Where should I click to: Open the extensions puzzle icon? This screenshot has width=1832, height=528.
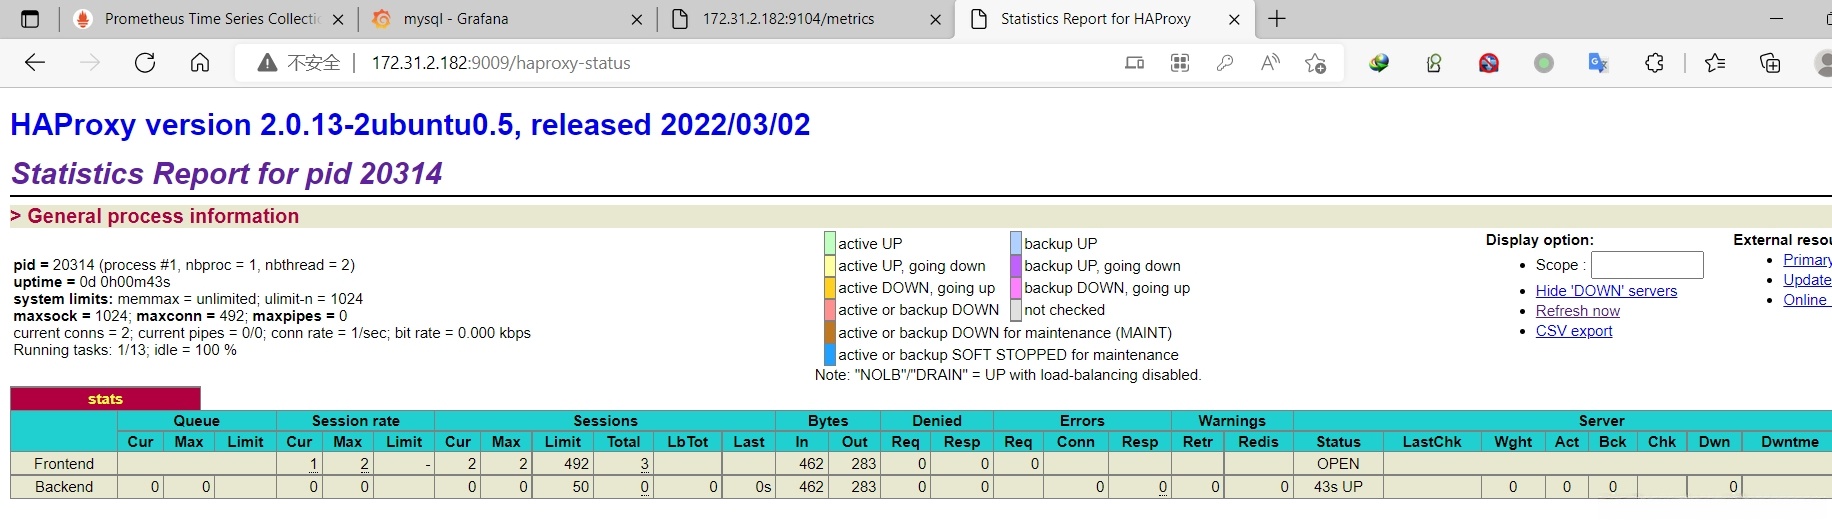click(1654, 63)
